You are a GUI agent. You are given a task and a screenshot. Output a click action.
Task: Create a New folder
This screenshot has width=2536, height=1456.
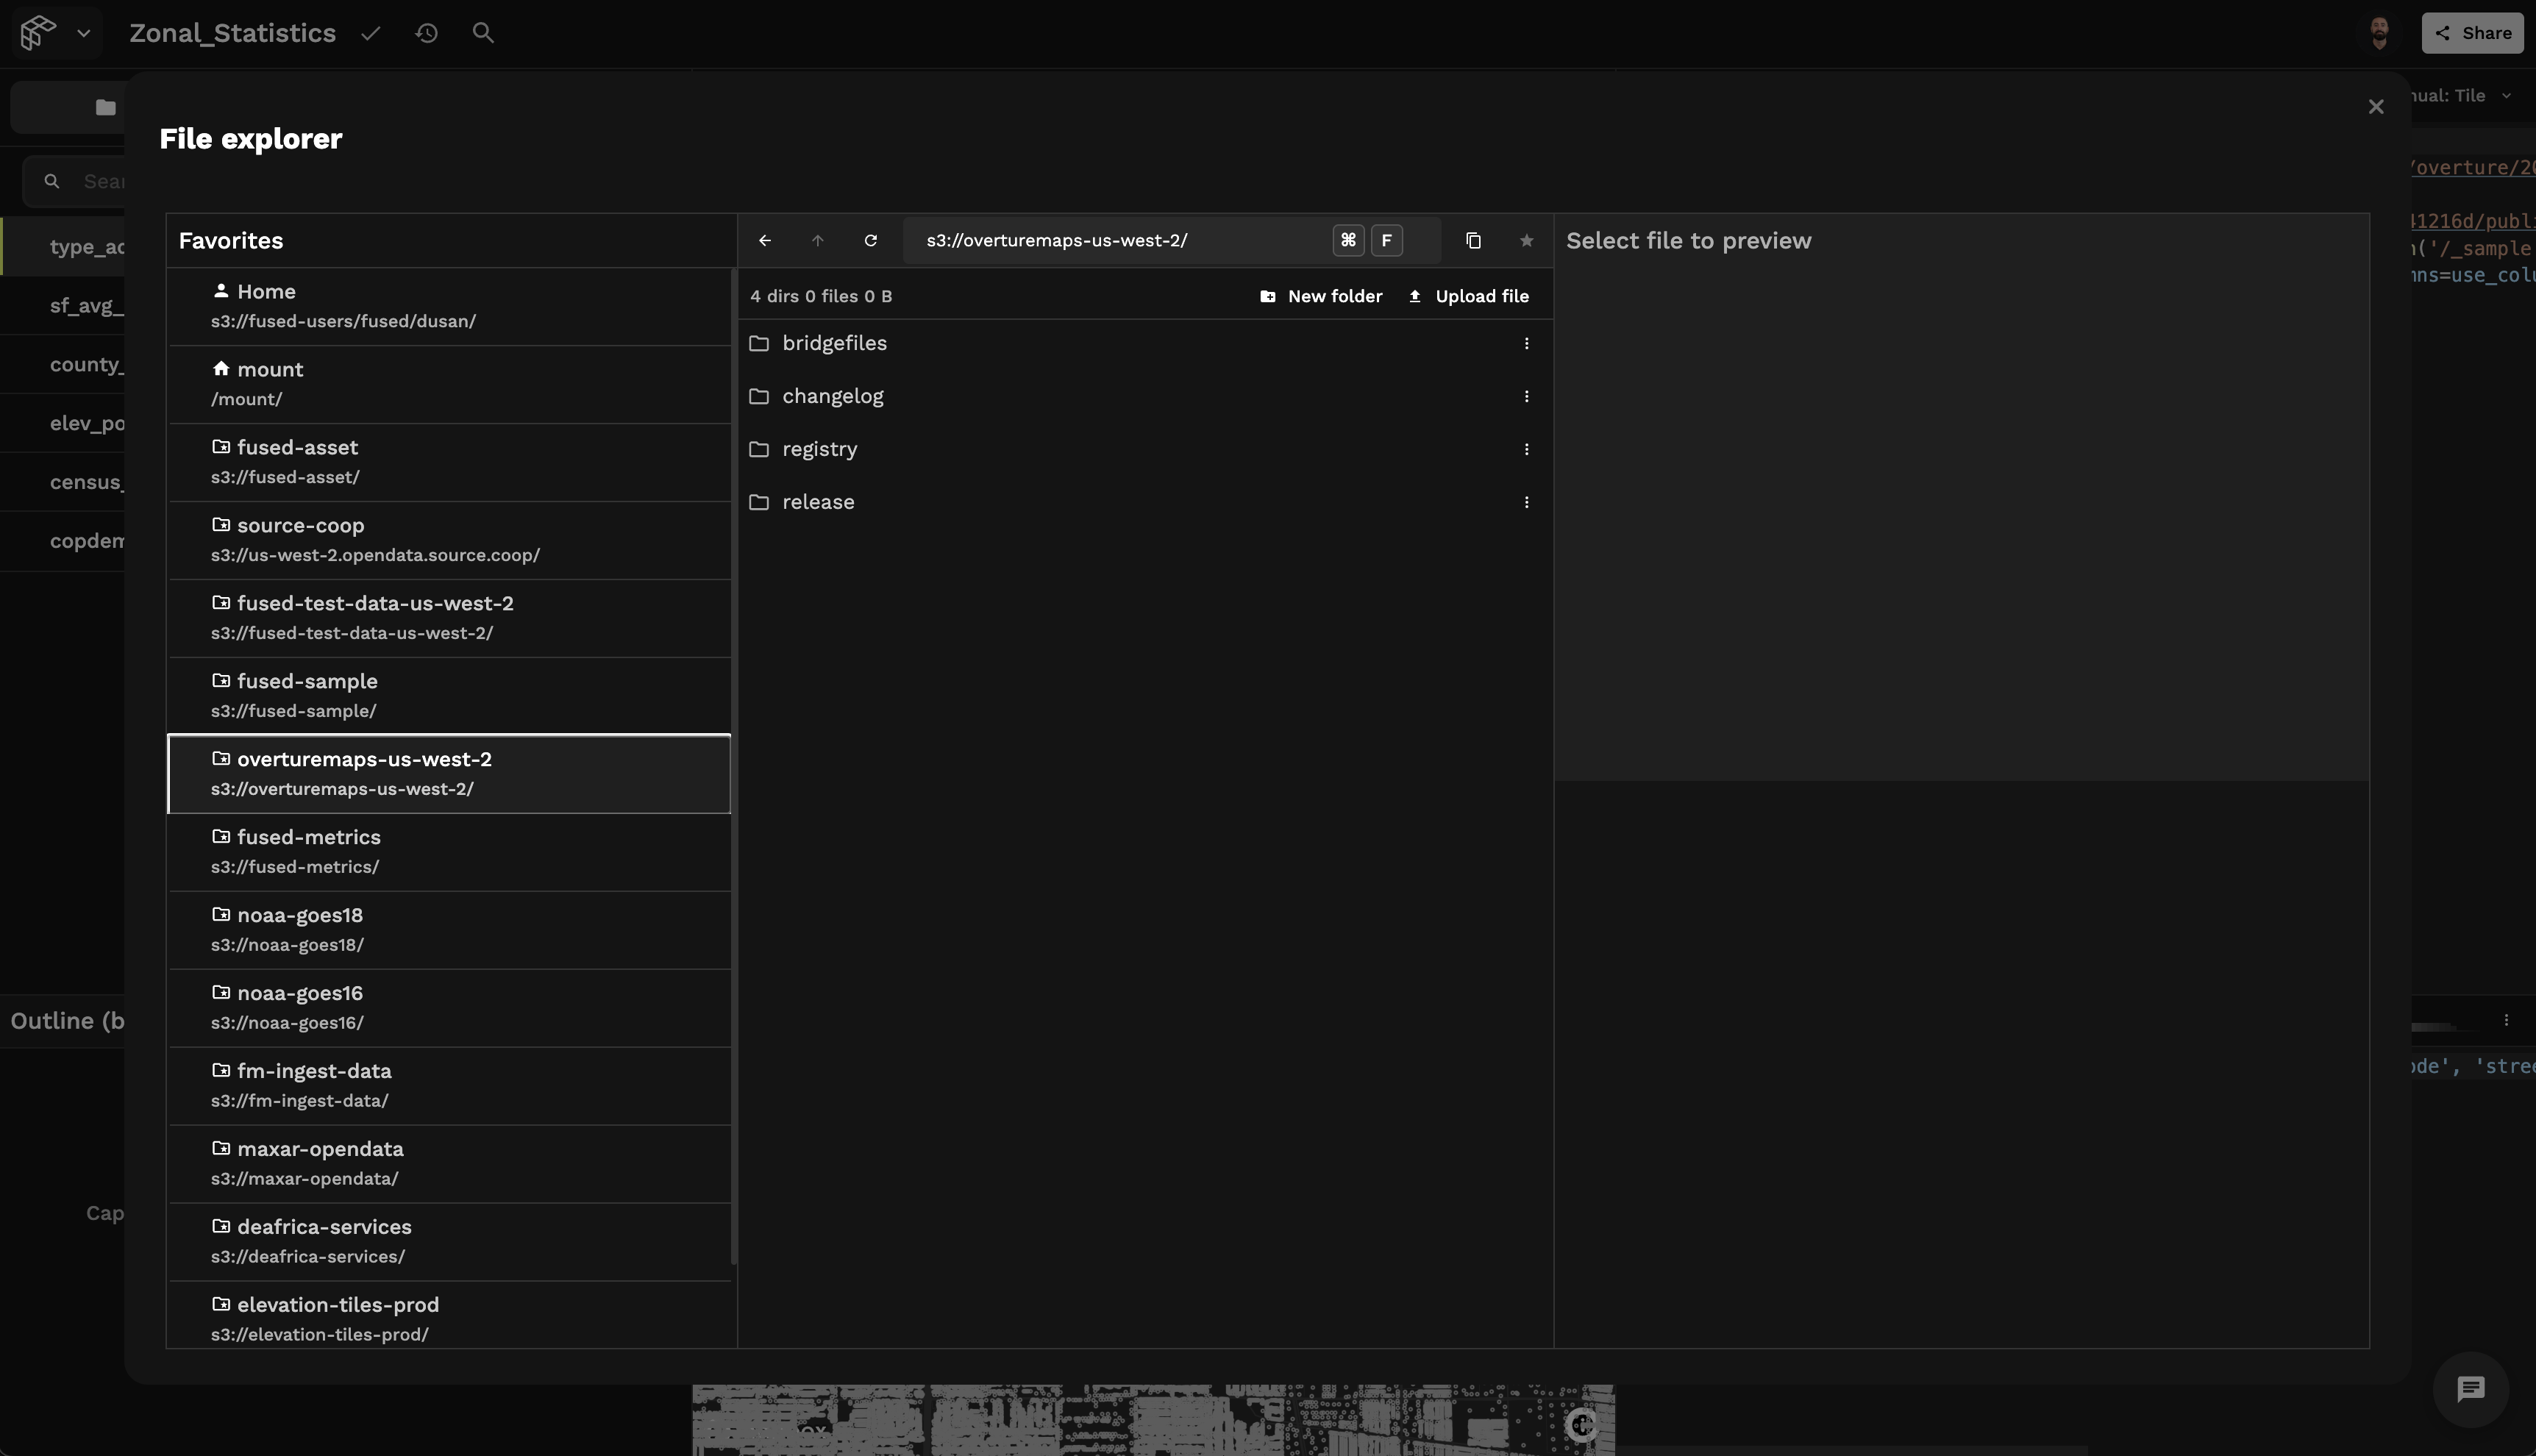point(1321,296)
